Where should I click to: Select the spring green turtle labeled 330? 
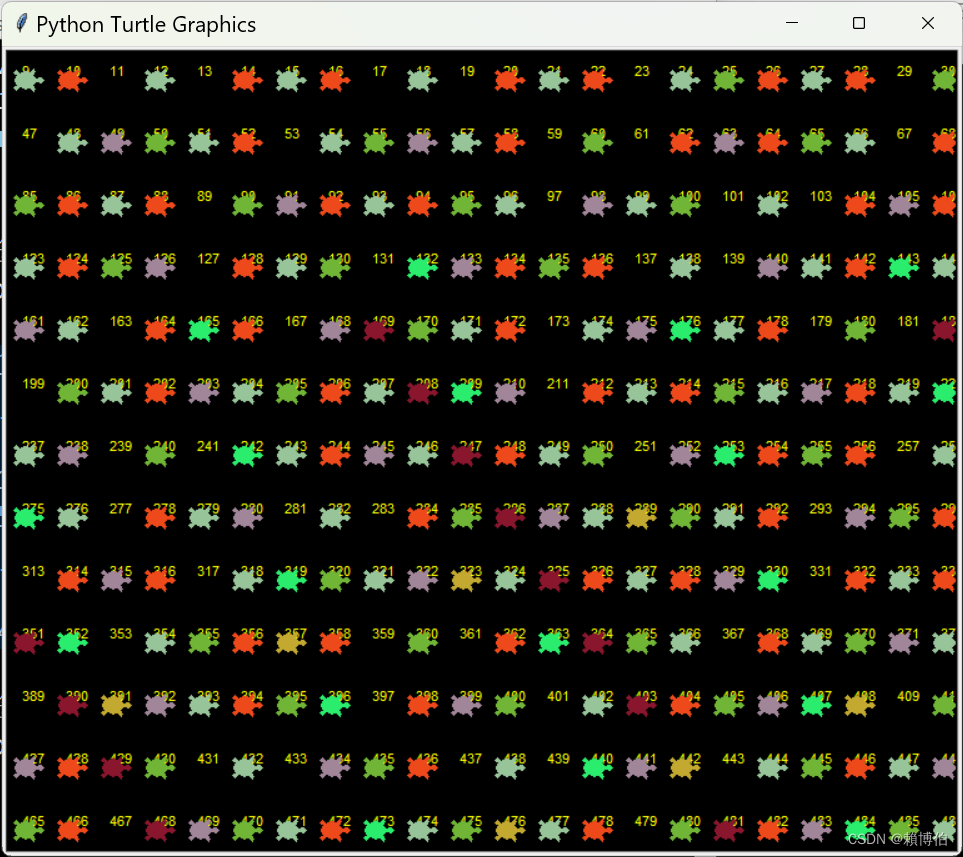point(771,579)
